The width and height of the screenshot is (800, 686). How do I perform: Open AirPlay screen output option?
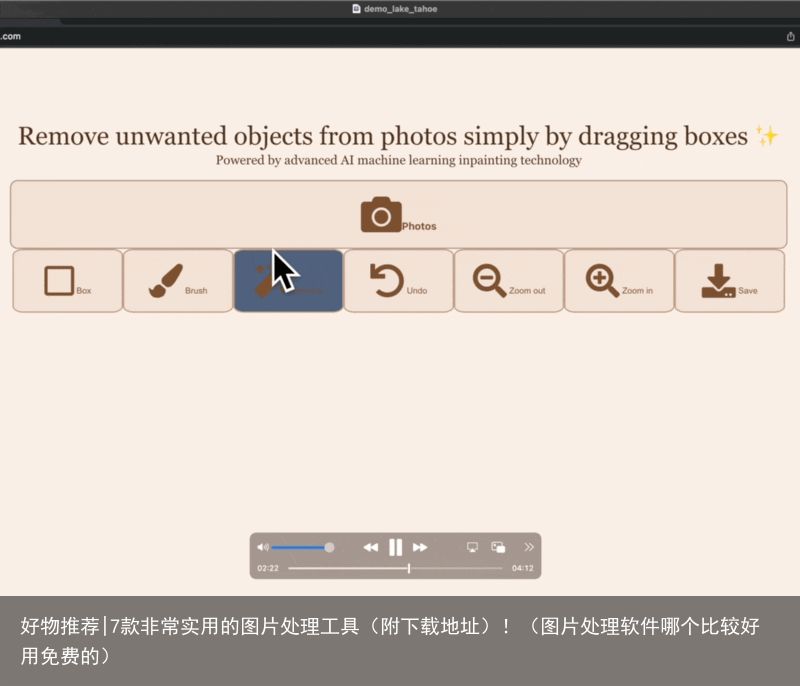[472, 547]
